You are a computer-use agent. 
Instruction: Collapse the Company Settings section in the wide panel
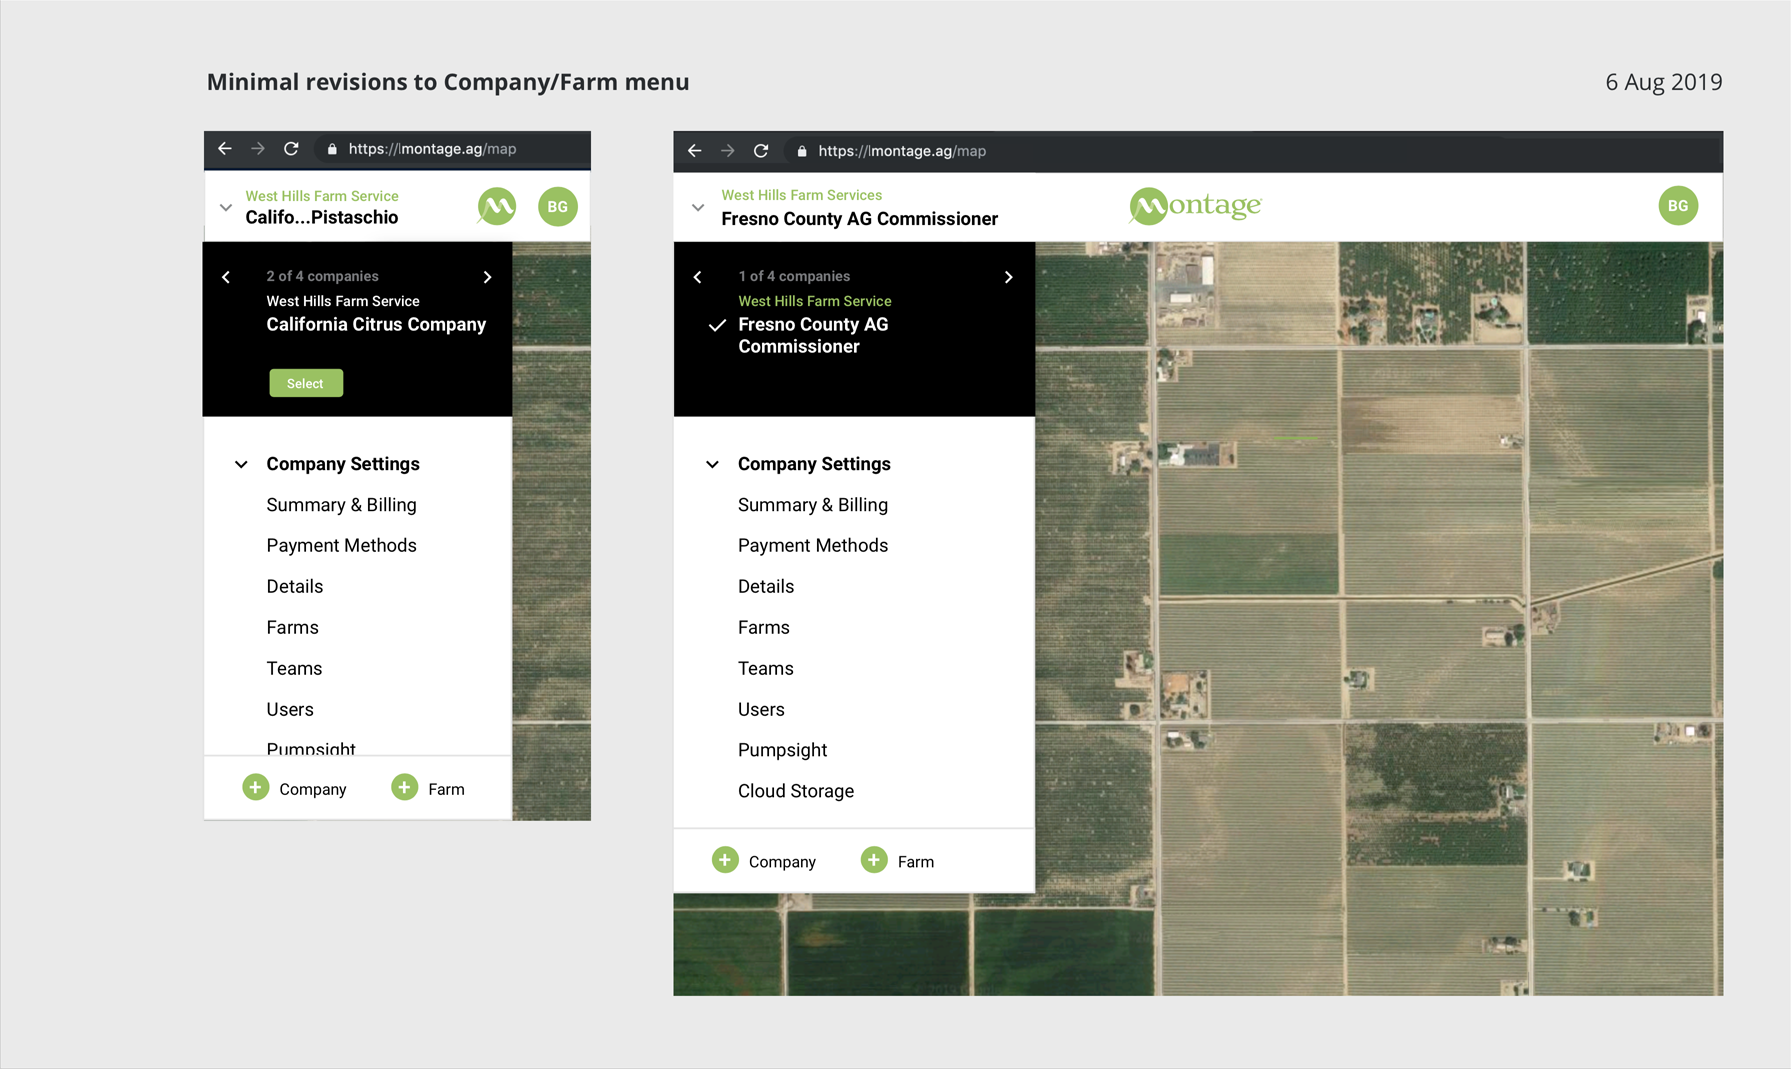point(712,464)
